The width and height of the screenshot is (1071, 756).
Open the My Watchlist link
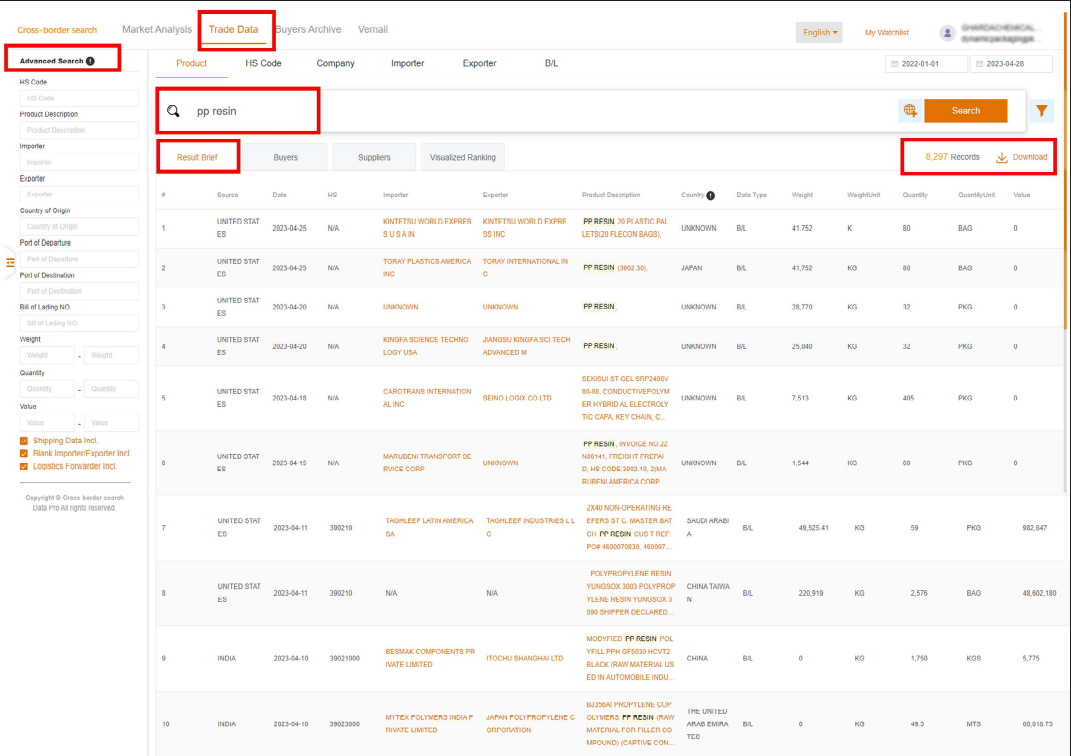pos(886,33)
